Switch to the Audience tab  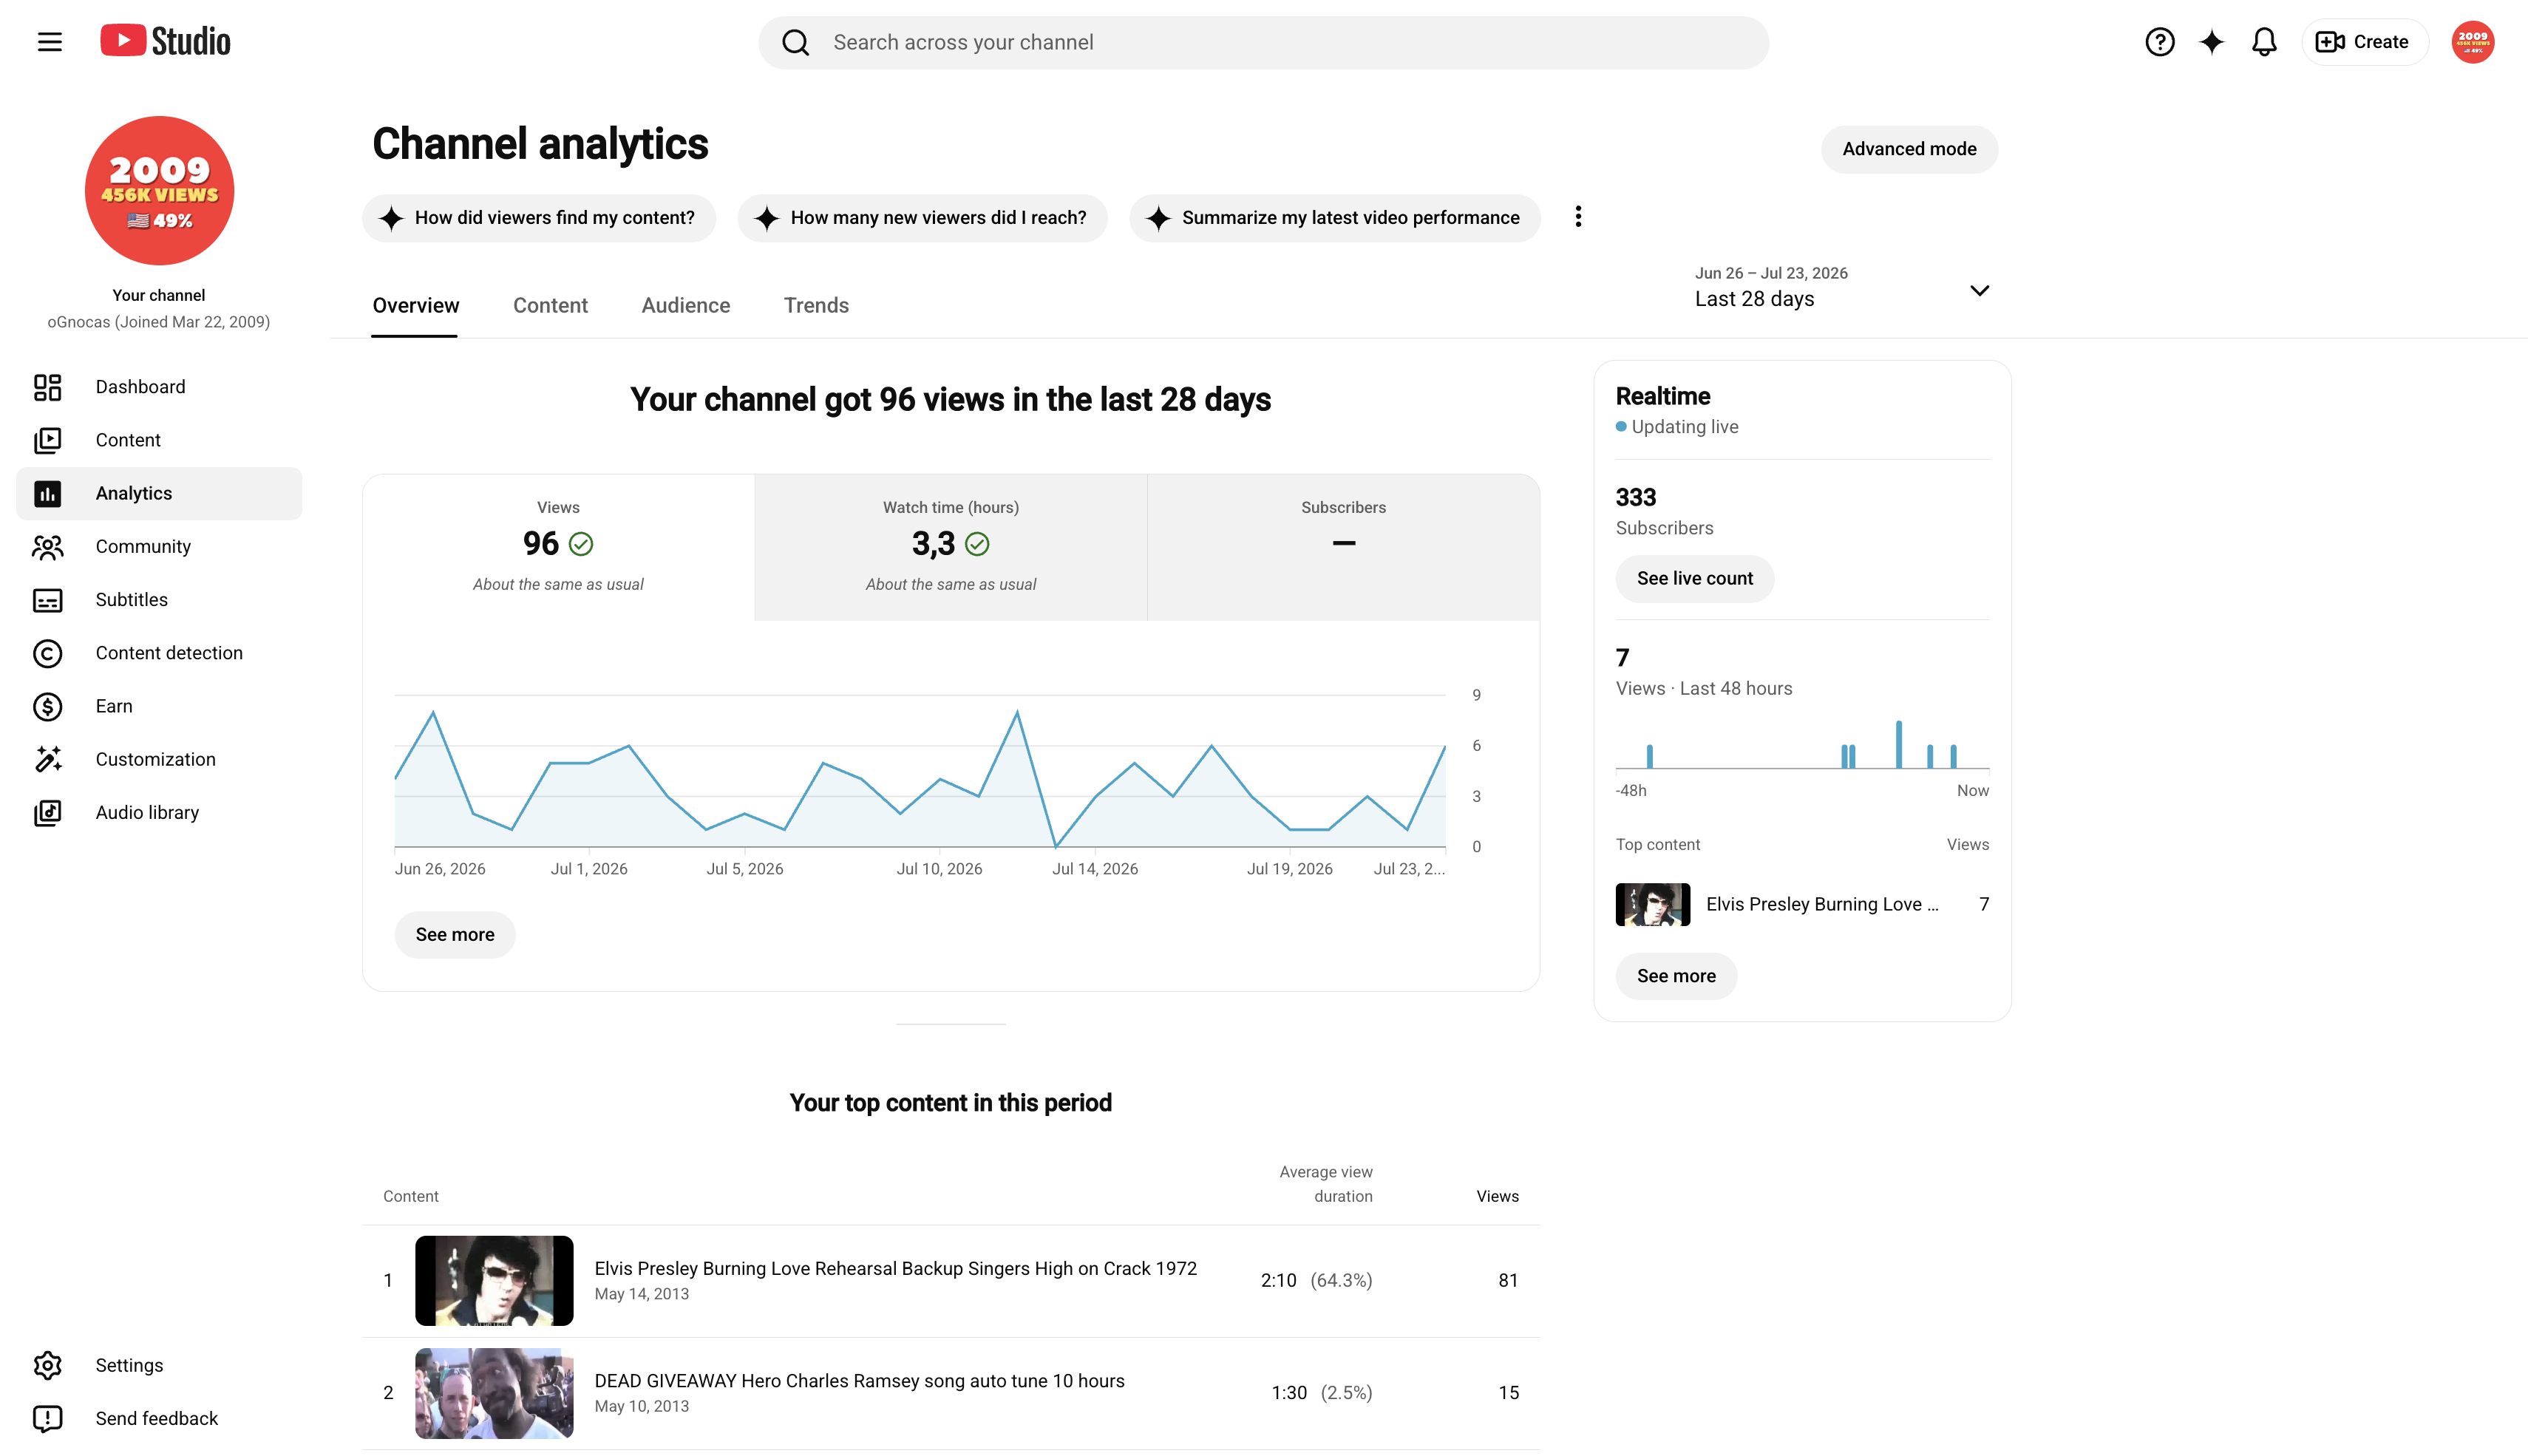685,306
